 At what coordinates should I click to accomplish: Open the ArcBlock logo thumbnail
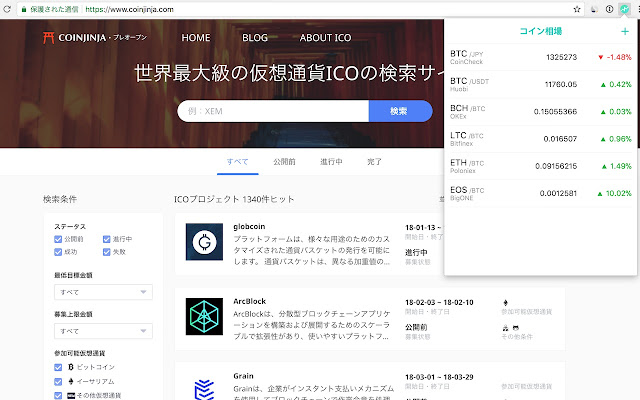[x=204, y=316]
